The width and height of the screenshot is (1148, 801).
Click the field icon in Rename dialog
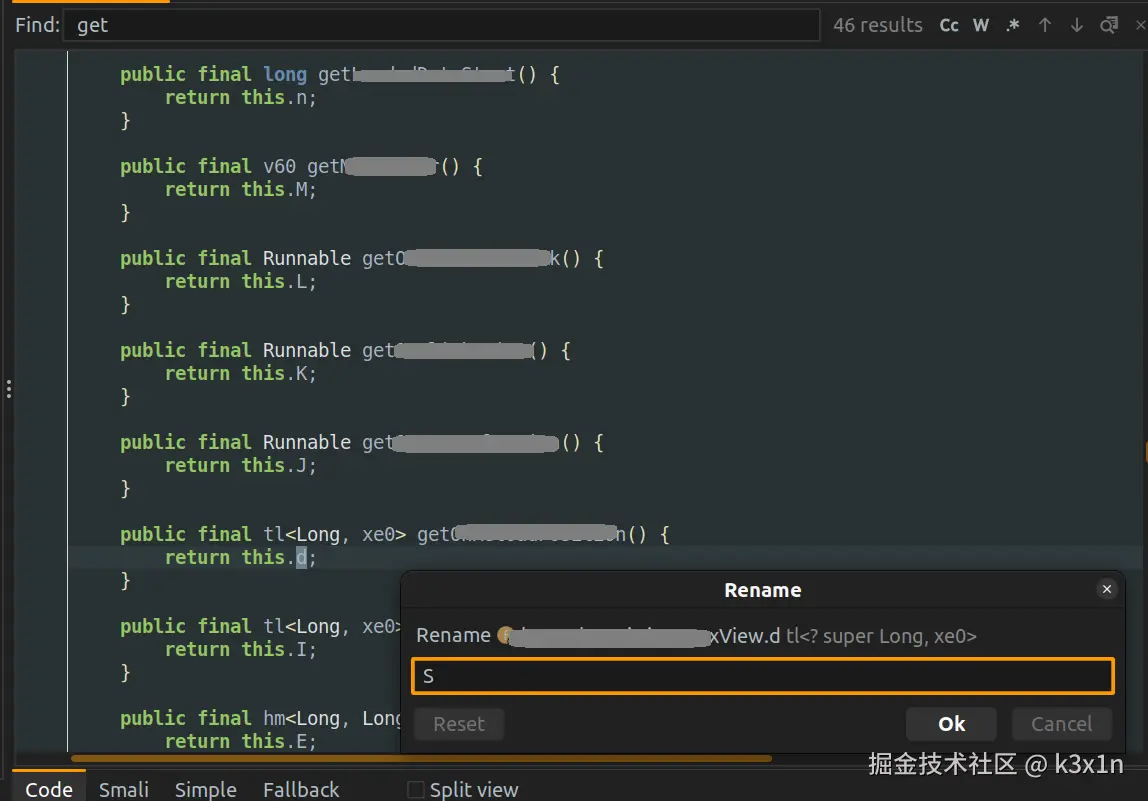pyautogui.click(x=504, y=635)
